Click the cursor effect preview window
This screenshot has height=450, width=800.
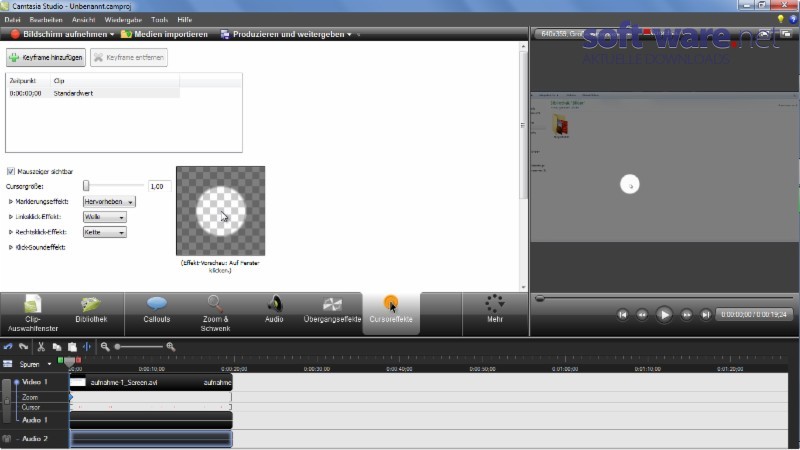pyautogui.click(x=220, y=211)
